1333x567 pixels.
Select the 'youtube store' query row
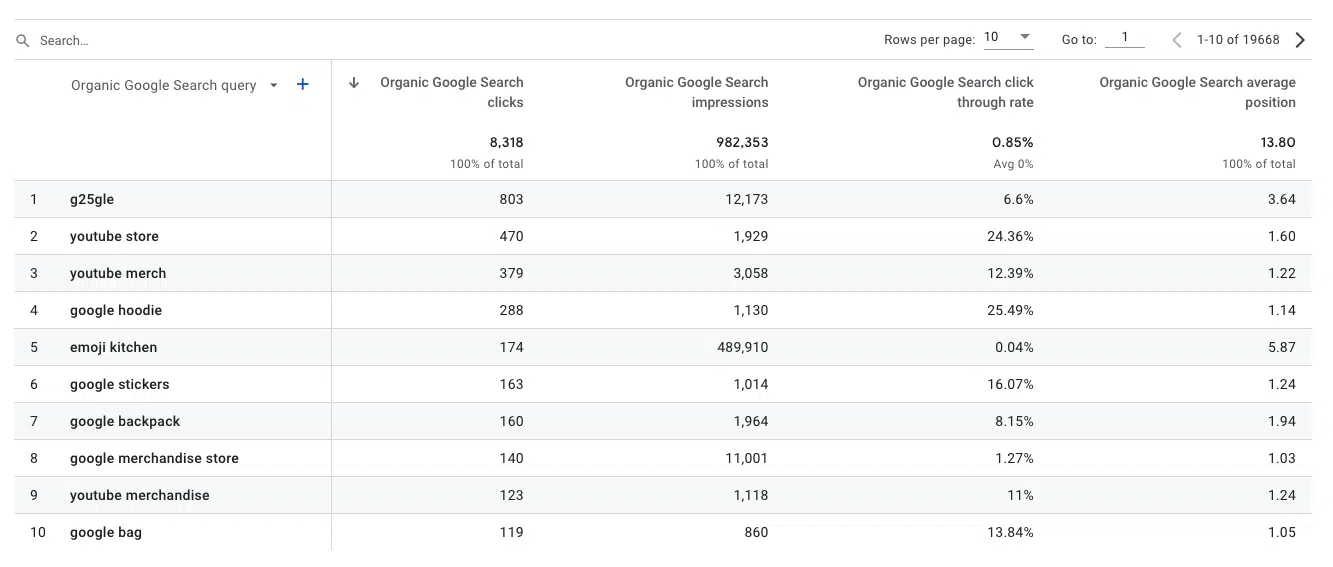click(114, 237)
